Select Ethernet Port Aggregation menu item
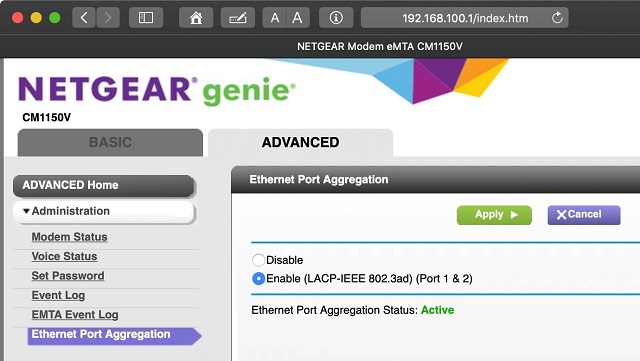This screenshot has width=640, height=361. [x=114, y=335]
